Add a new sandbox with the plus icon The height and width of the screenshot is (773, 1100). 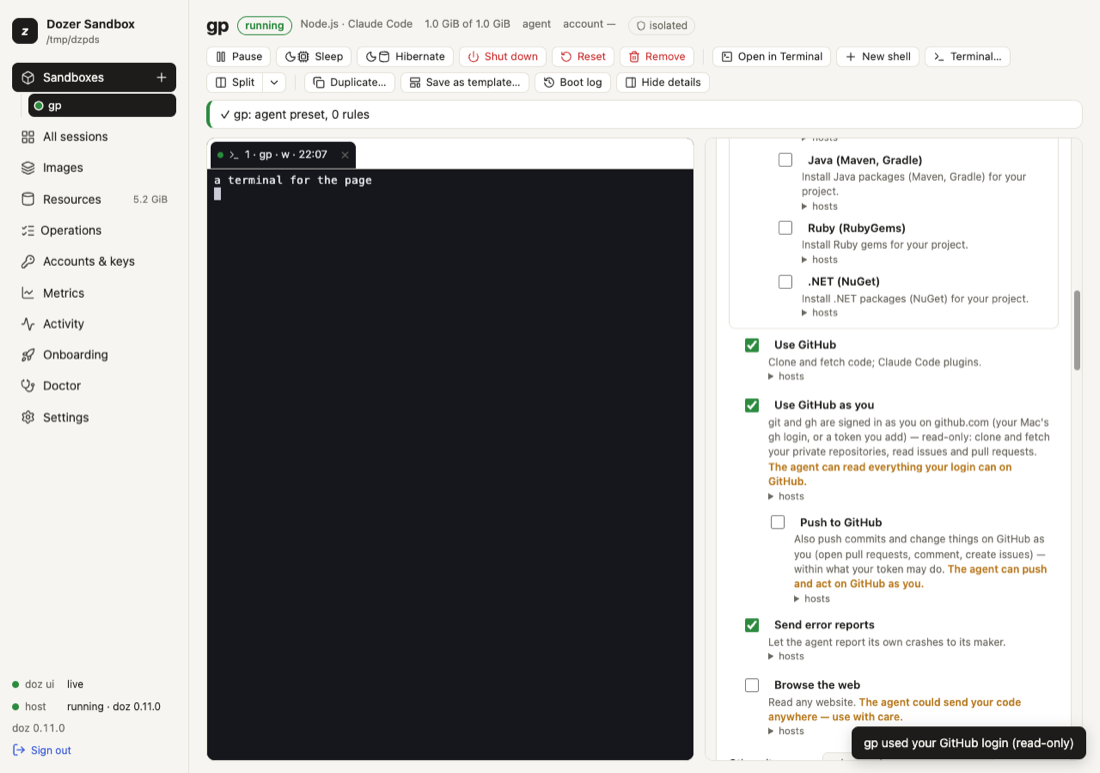161,77
